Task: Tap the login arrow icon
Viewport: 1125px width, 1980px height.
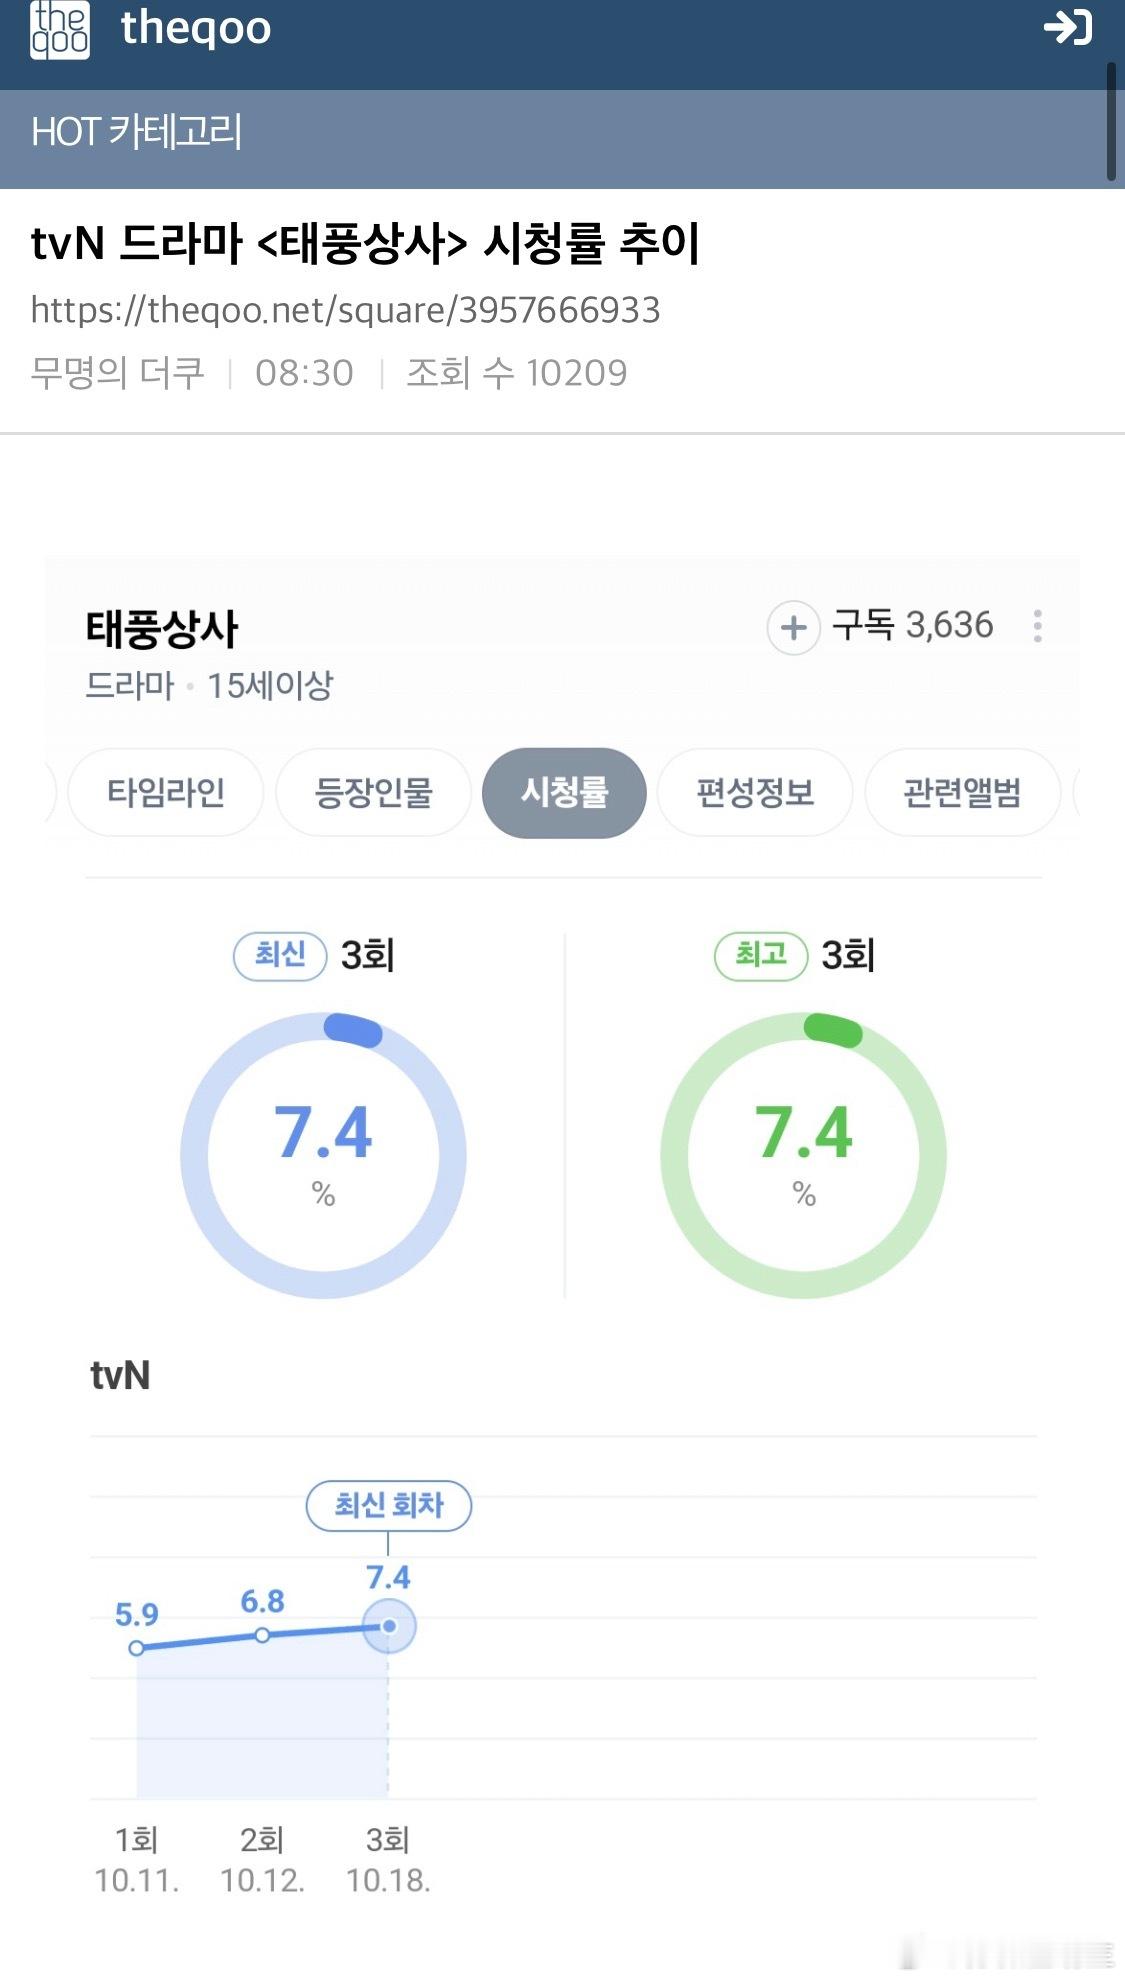Action: [1067, 27]
